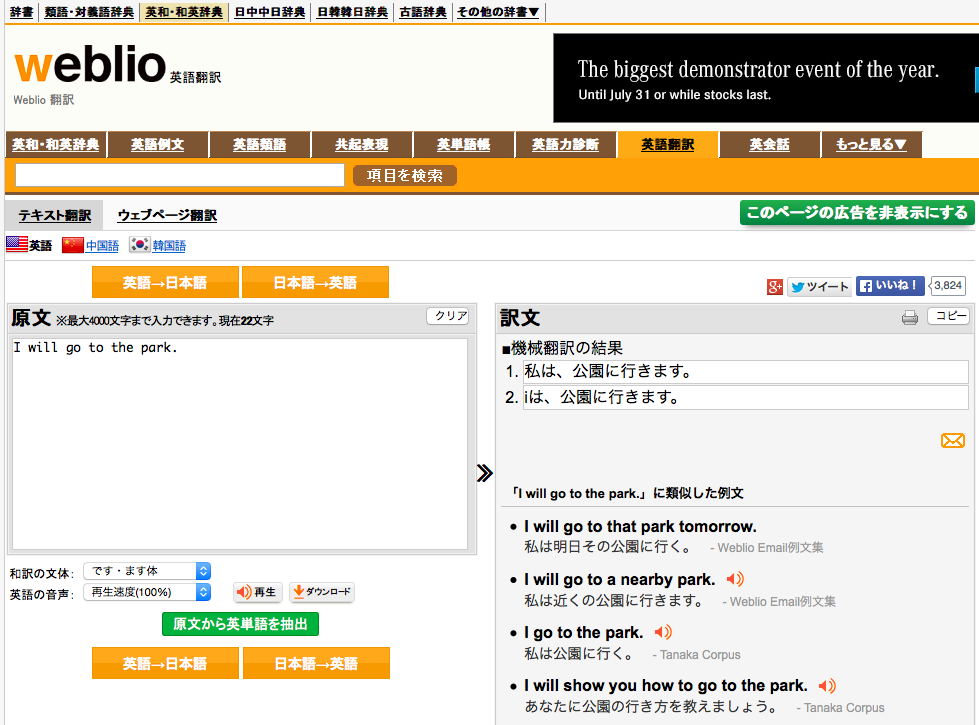Click the search input field in orange bar

pos(180,176)
